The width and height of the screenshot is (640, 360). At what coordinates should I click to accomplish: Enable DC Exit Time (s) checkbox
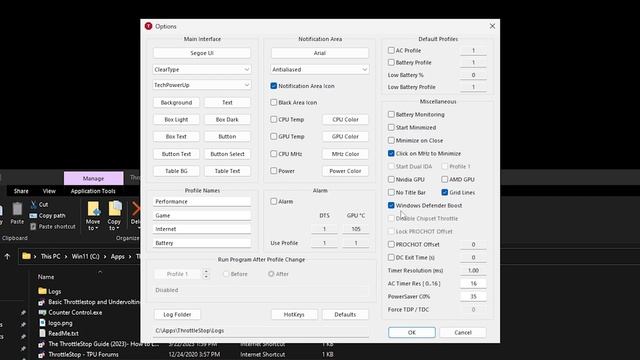[391, 258]
